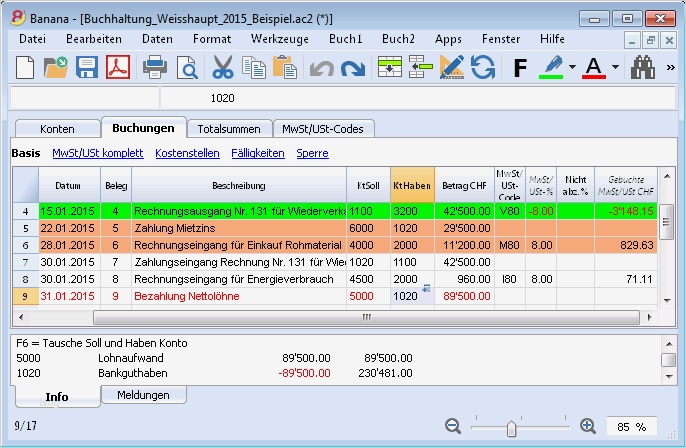Click the Beschreibung column header

point(239,185)
